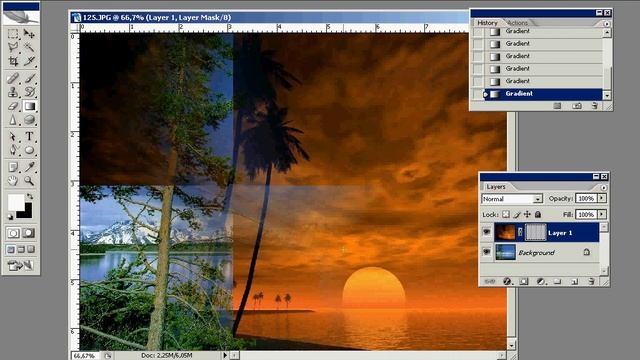Create a new layer set folder
The width and height of the screenshot is (640, 360).
558,282
